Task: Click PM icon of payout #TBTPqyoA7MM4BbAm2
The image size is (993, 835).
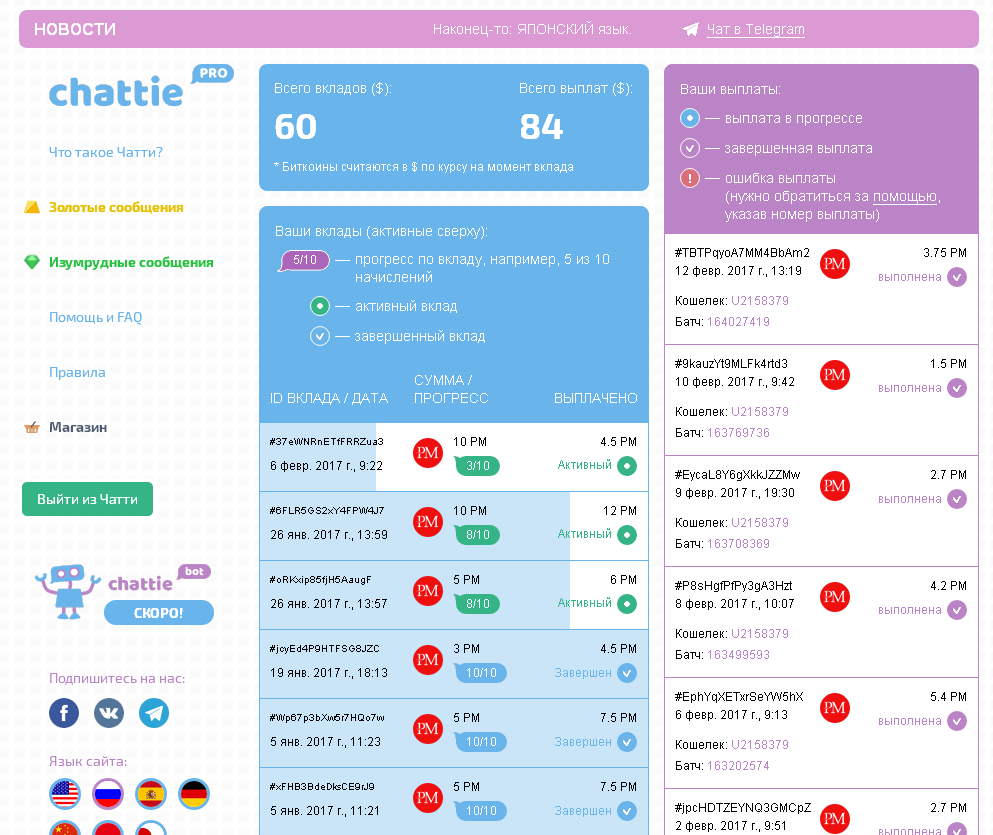Action: tap(835, 264)
